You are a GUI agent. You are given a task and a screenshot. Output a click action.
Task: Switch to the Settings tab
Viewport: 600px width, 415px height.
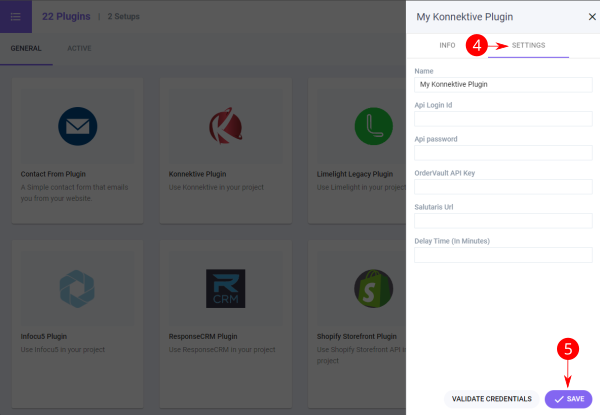click(x=528, y=46)
